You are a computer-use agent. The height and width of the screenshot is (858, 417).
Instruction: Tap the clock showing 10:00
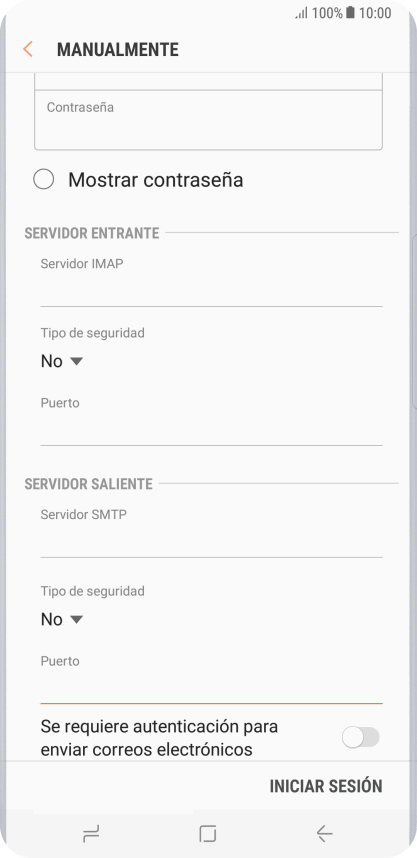[x=375, y=13]
